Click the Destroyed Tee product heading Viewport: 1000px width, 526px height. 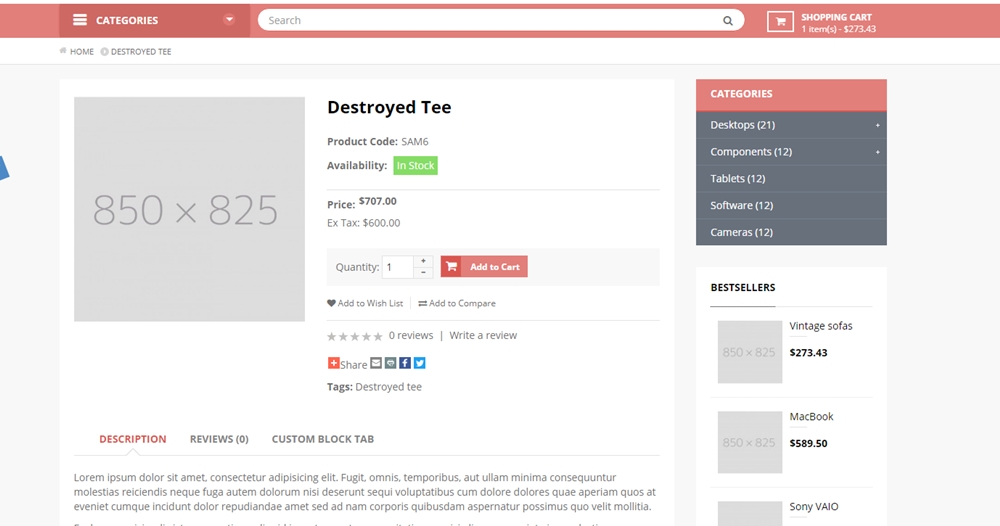pos(389,107)
